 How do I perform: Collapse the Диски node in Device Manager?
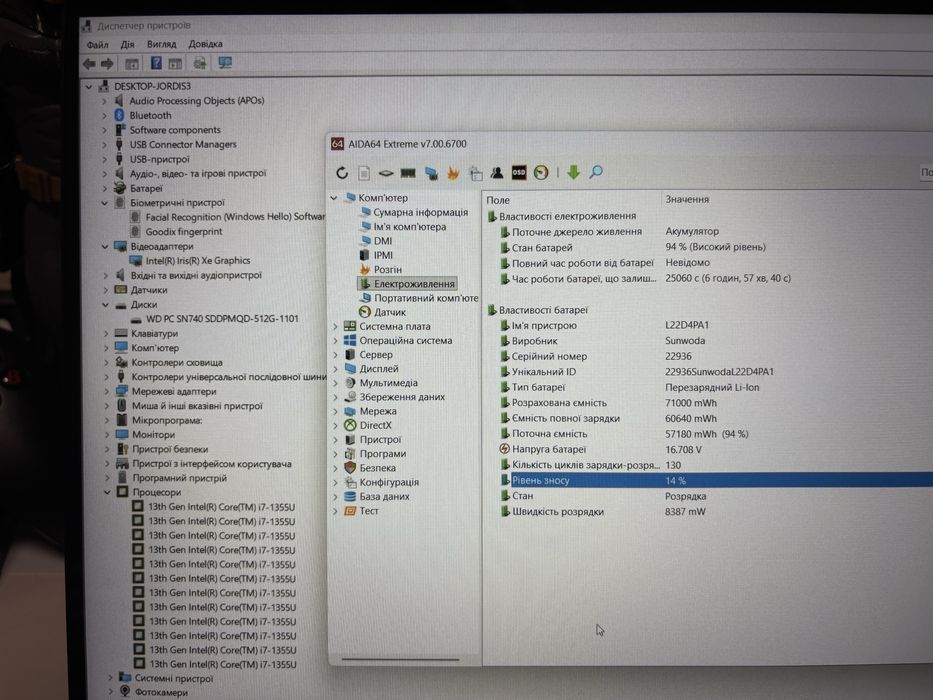(105, 305)
